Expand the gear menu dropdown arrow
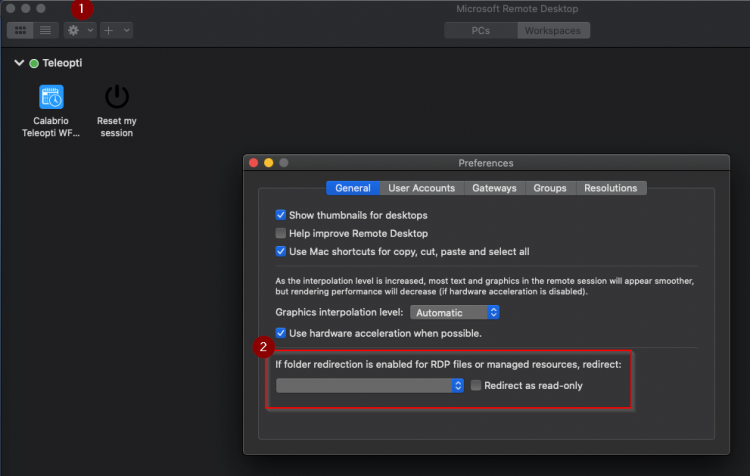 click(90, 31)
